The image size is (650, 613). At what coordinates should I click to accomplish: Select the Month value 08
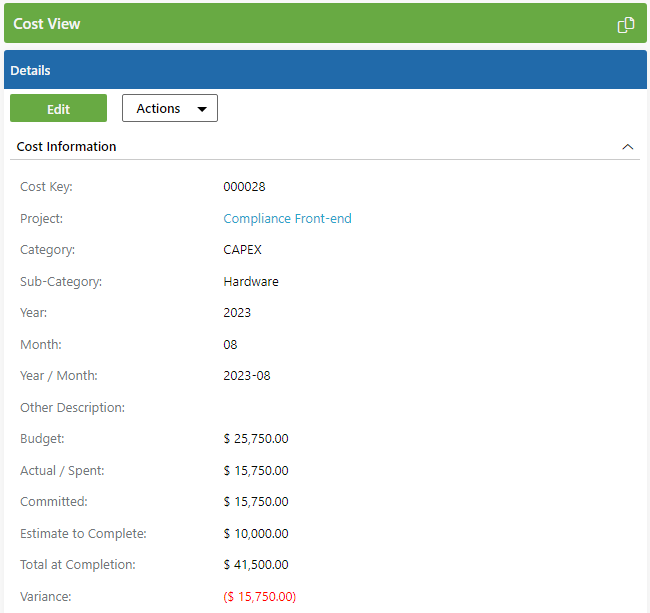pyautogui.click(x=230, y=344)
